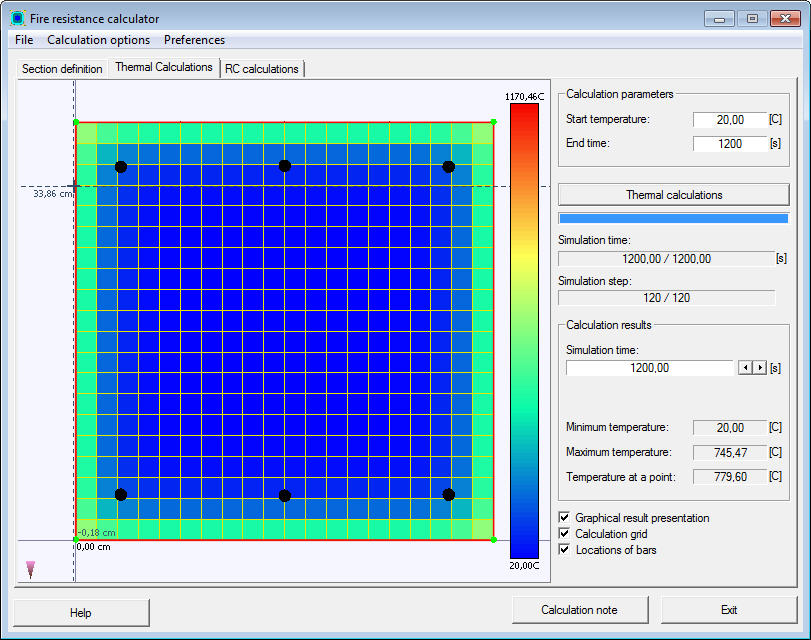Click the bottom-right green corner node of the section
811x640 pixels.
pyautogui.click(x=493, y=540)
